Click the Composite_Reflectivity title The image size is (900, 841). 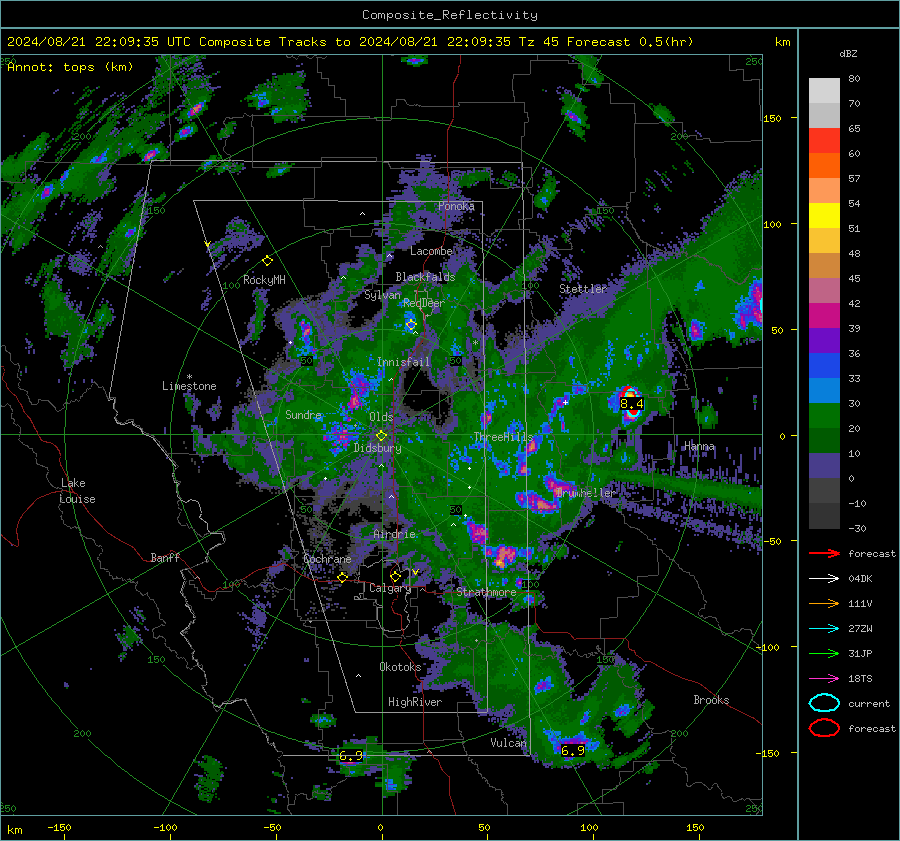click(x=449, y=15)
